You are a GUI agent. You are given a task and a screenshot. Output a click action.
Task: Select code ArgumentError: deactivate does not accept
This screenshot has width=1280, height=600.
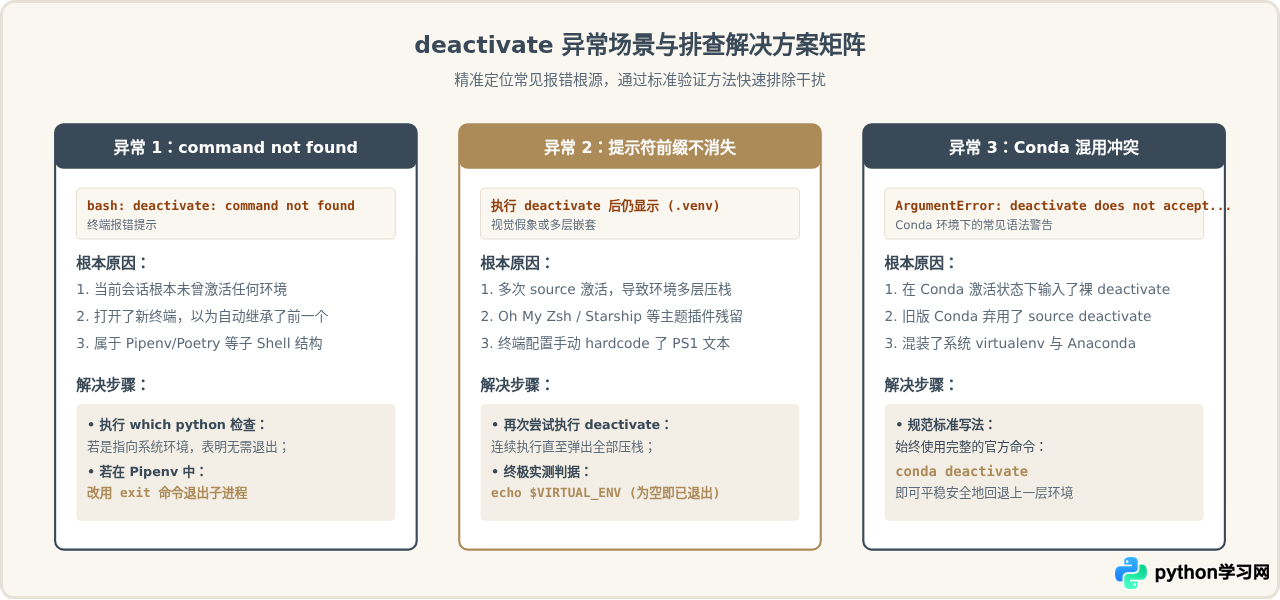point(1063,205)
